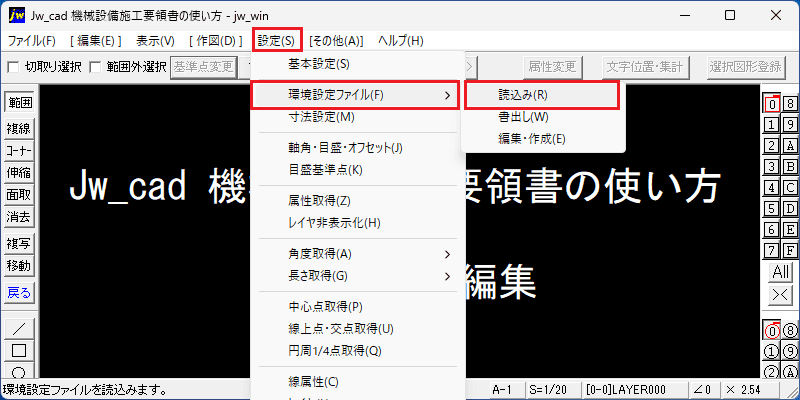Choose レイヤ非表示化(H) entry
The width and height of the screenshot is (800, 400).
click(358, 223)
